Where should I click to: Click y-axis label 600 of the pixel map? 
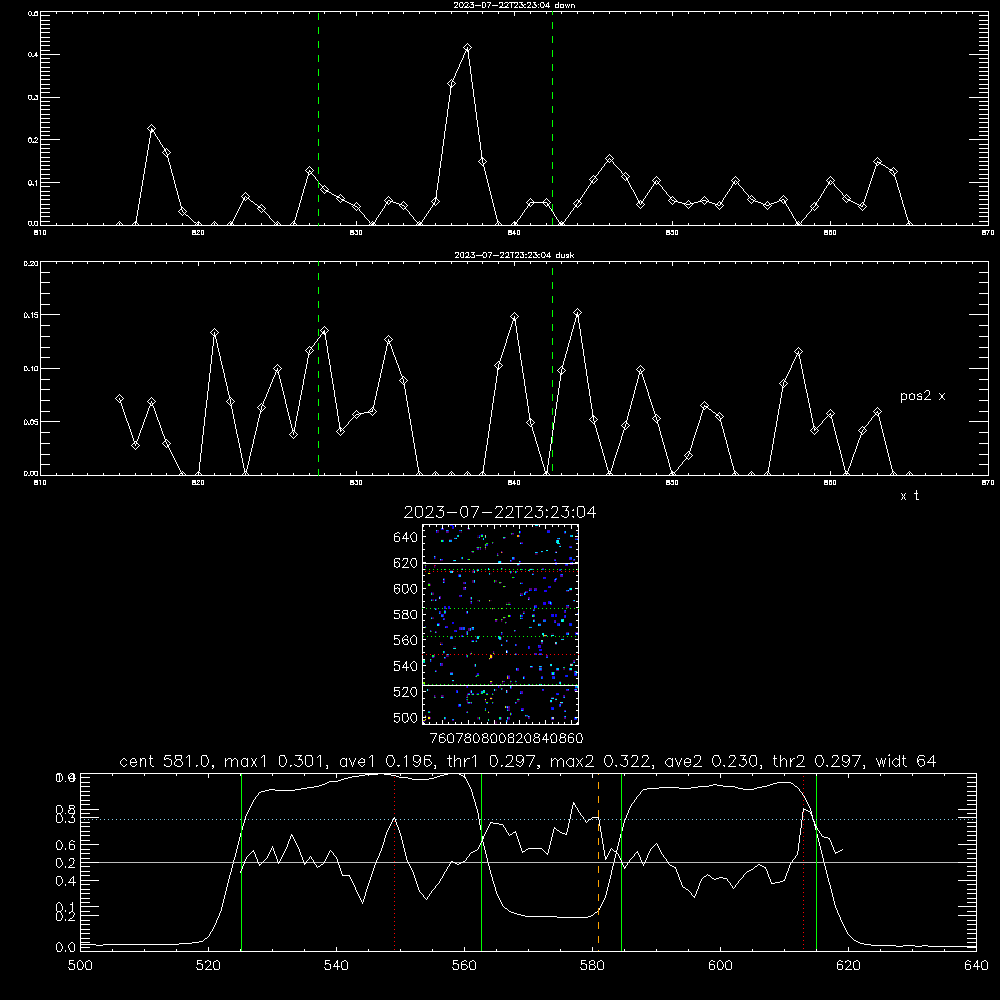tap(406, 589)
